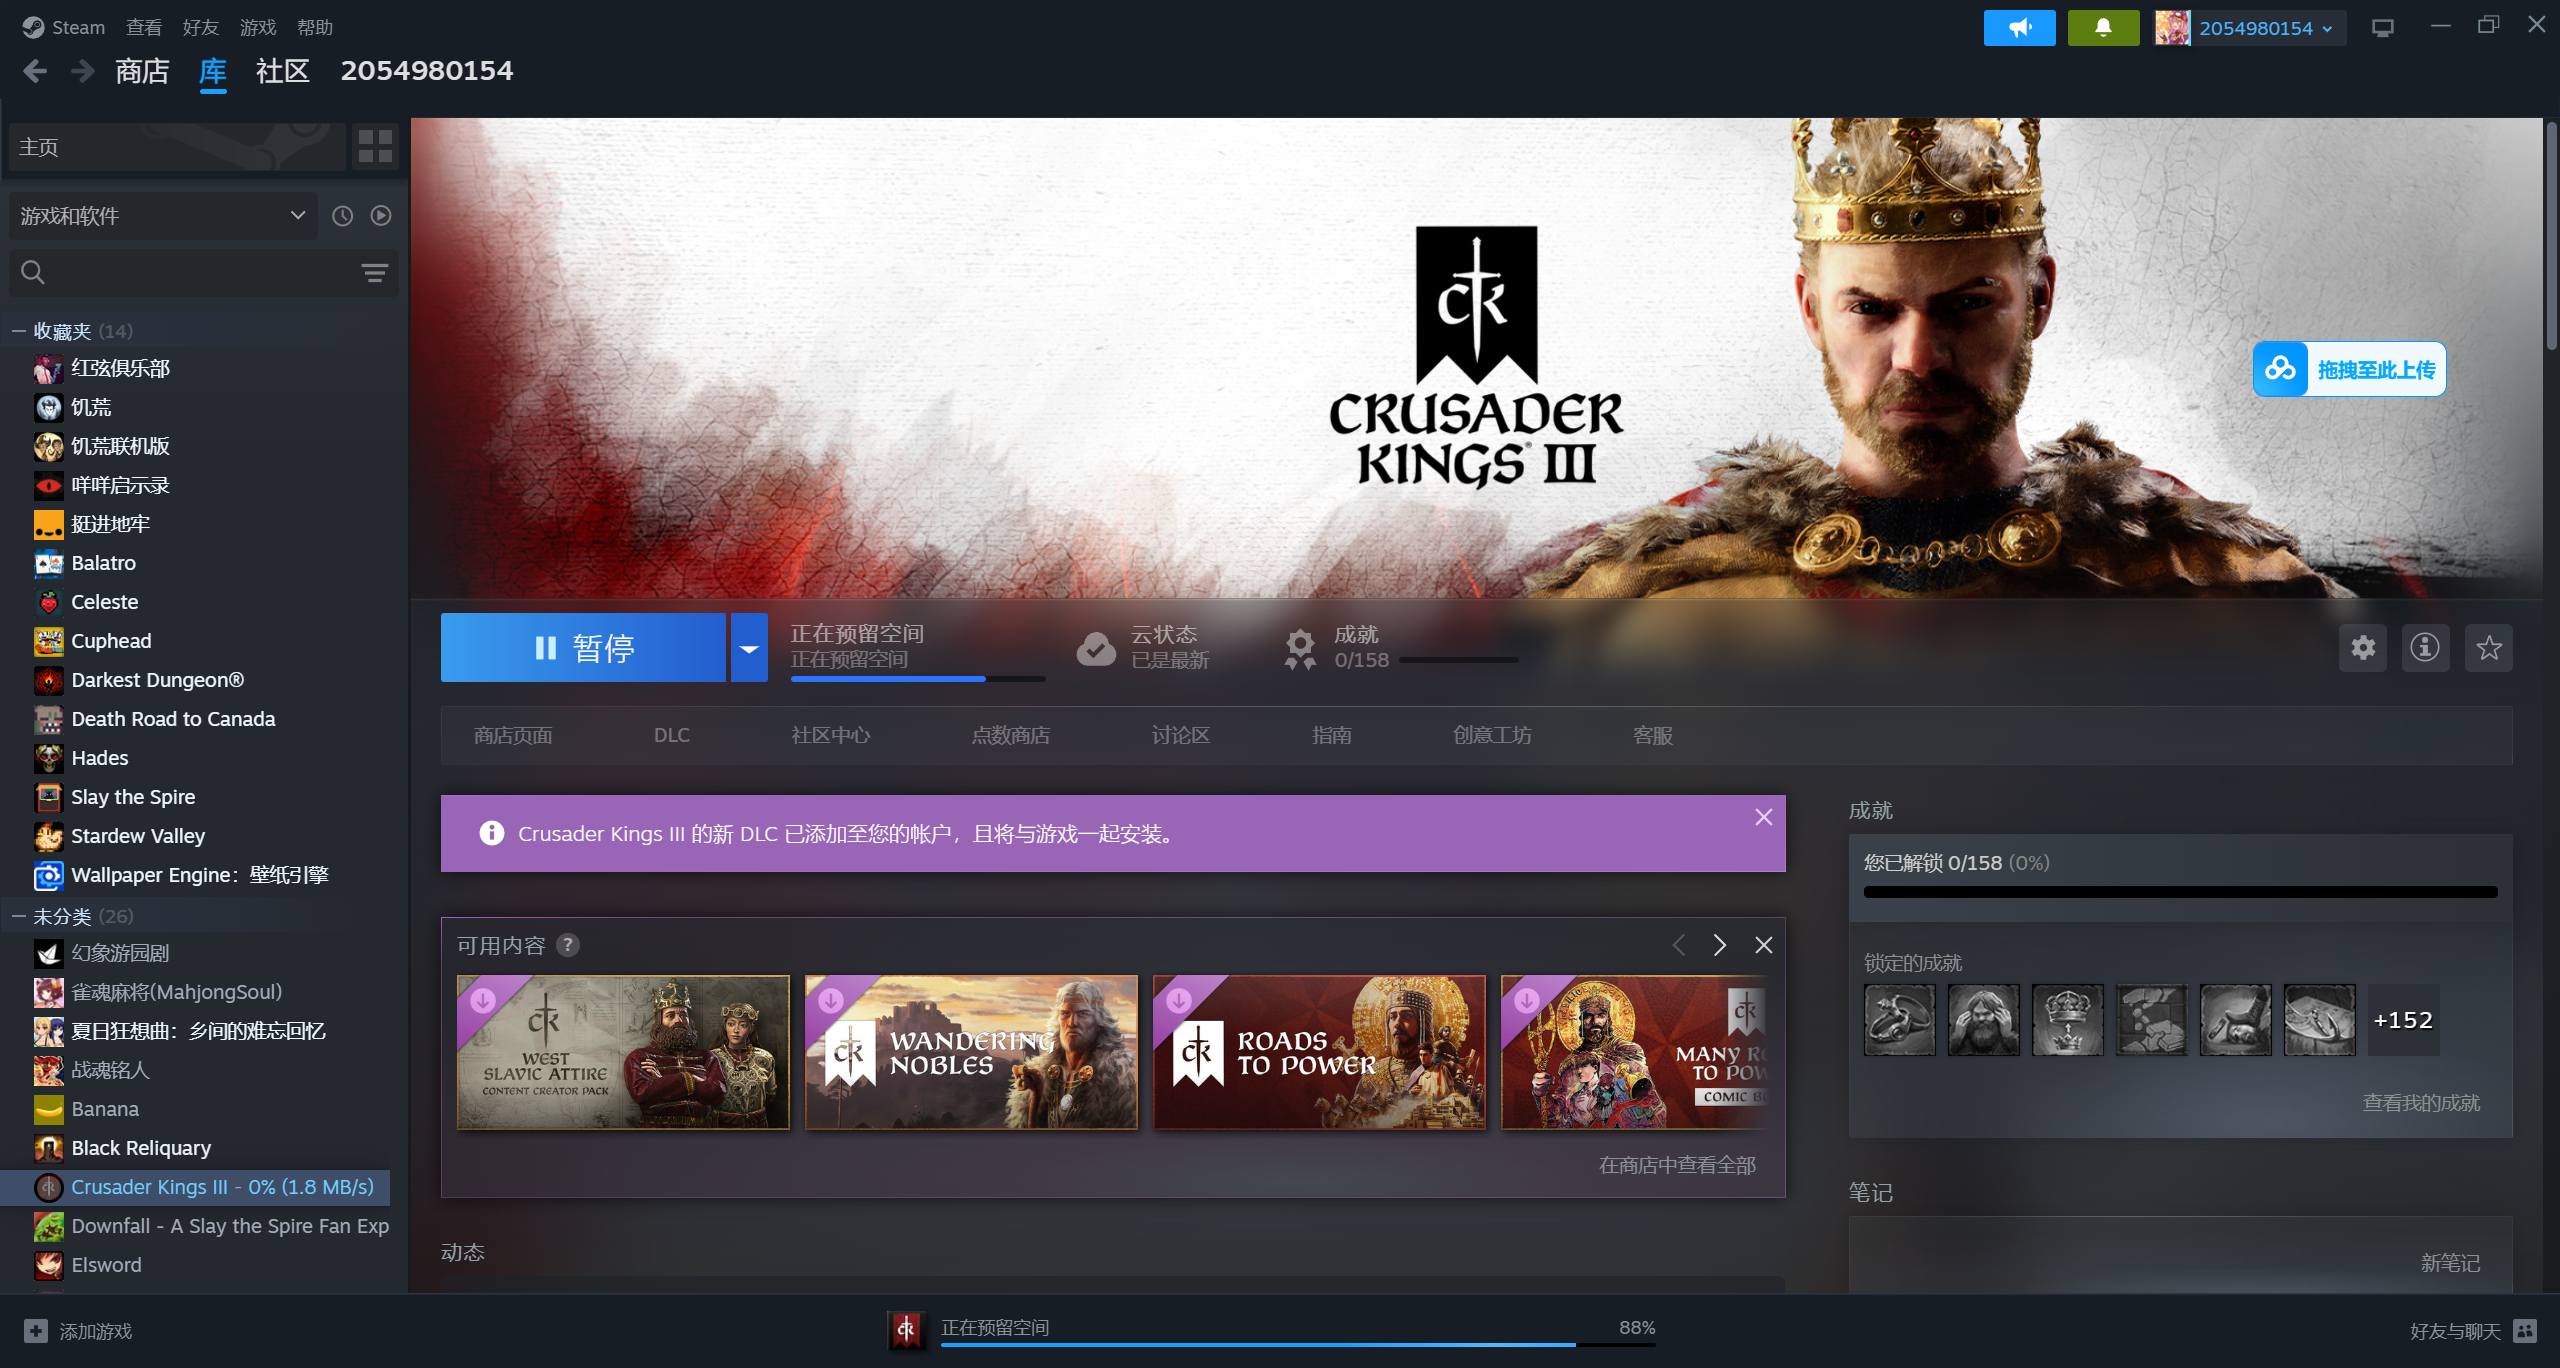Click the CK3 download icon in bottom bar
2560x1368 pixels.
[x=907, y=1329]
